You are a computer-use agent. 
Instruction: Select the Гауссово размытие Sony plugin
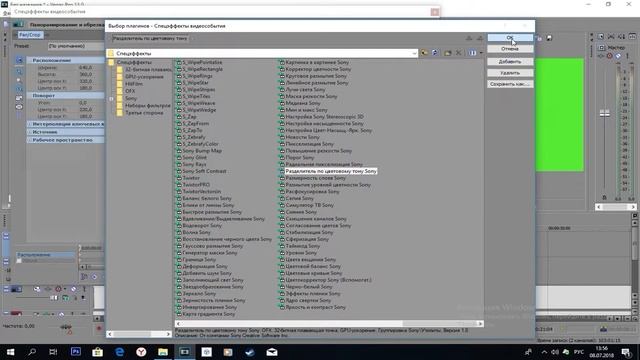(x=212, y=246)
